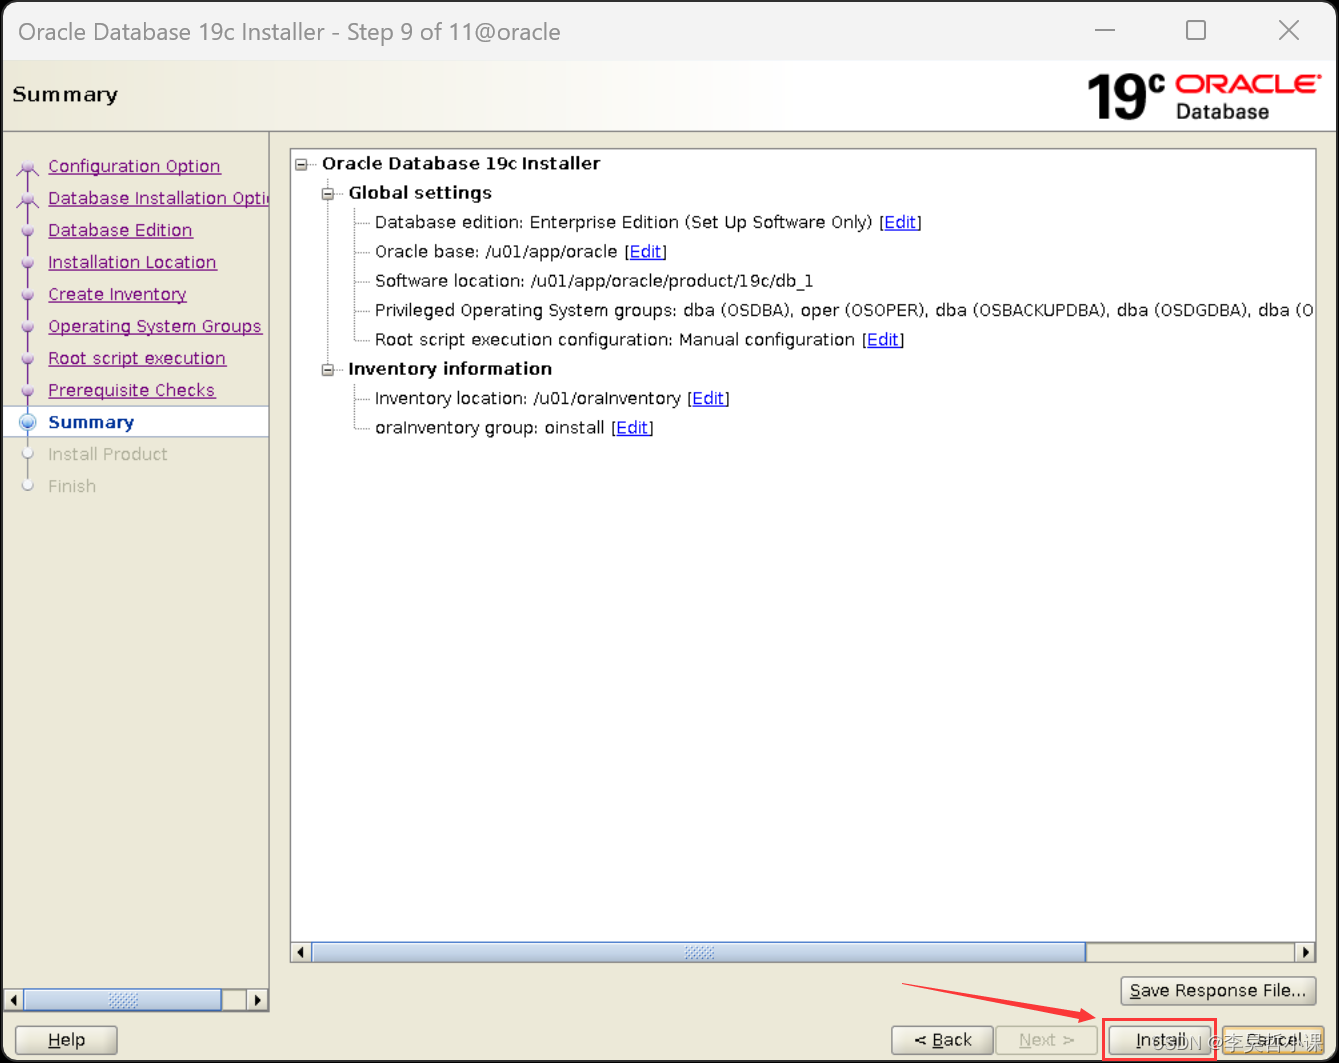Screen dimensions: 1339x1063
Task: Edit the oraInventory group
Action: pos(632,428)
